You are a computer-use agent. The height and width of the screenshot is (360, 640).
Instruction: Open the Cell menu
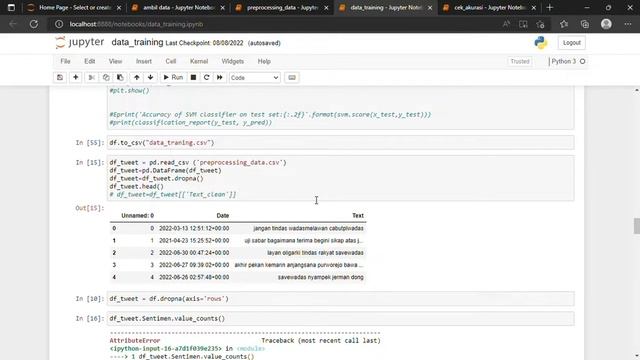(171, 61)
